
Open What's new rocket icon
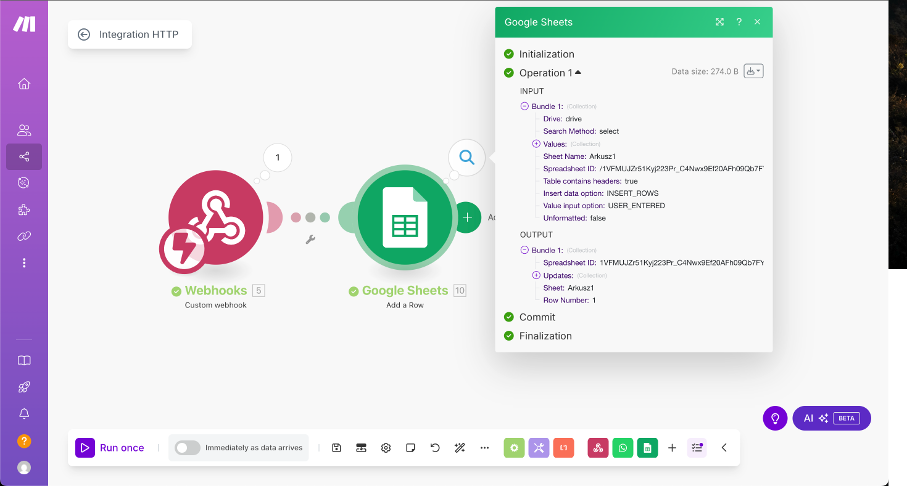tap(24, 387)
